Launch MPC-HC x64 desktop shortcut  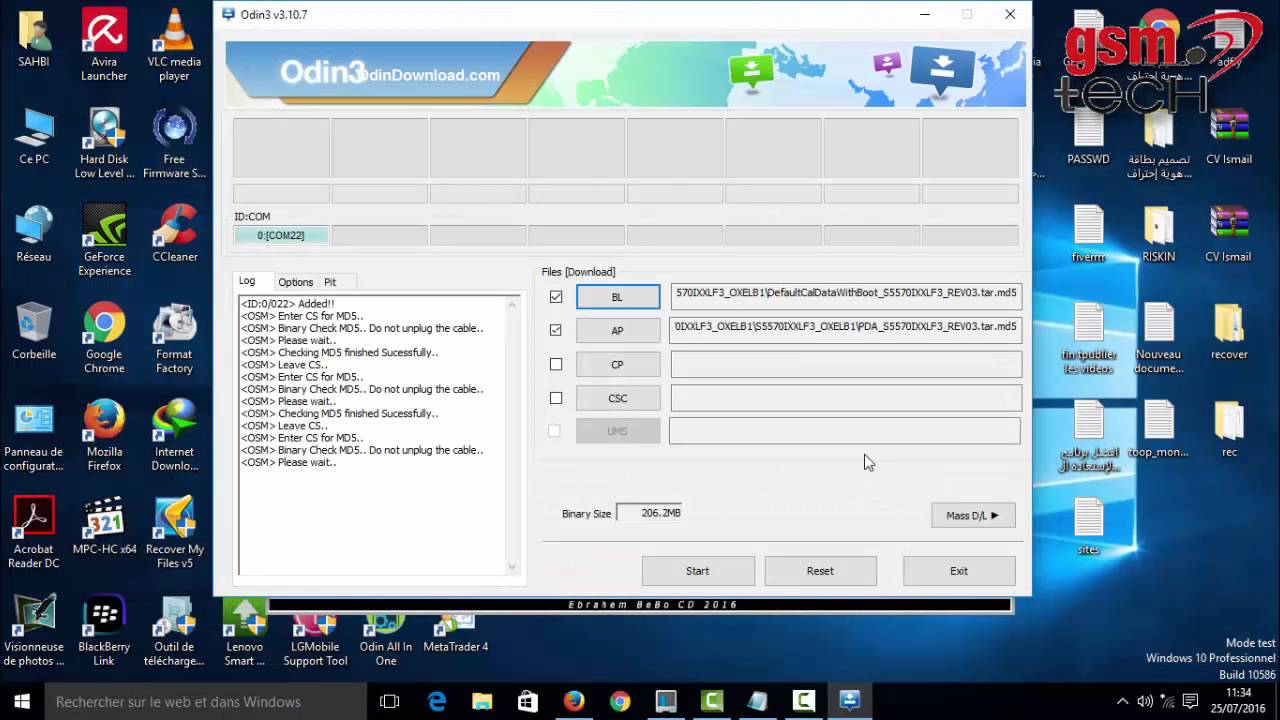coord(104,527)
